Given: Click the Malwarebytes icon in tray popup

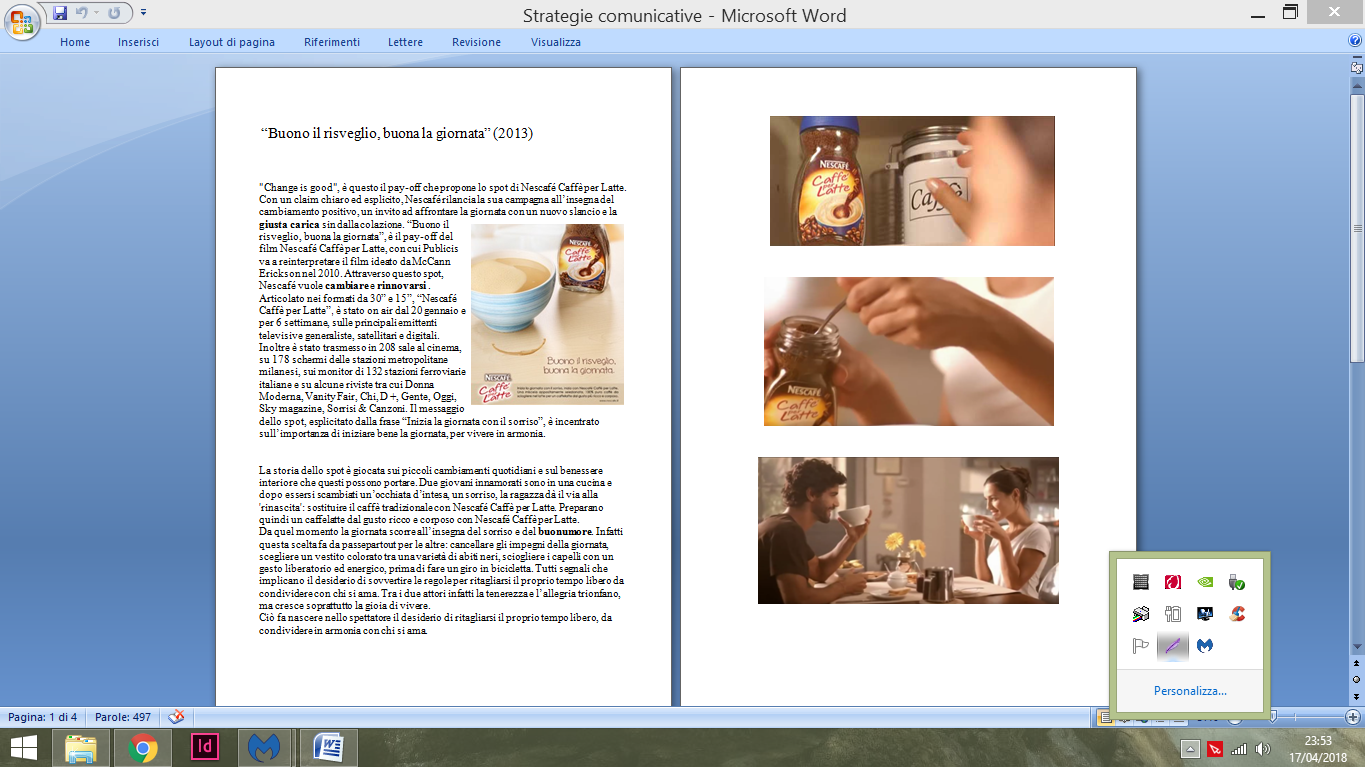Looking at the screenshot, I should [1205, 646].
